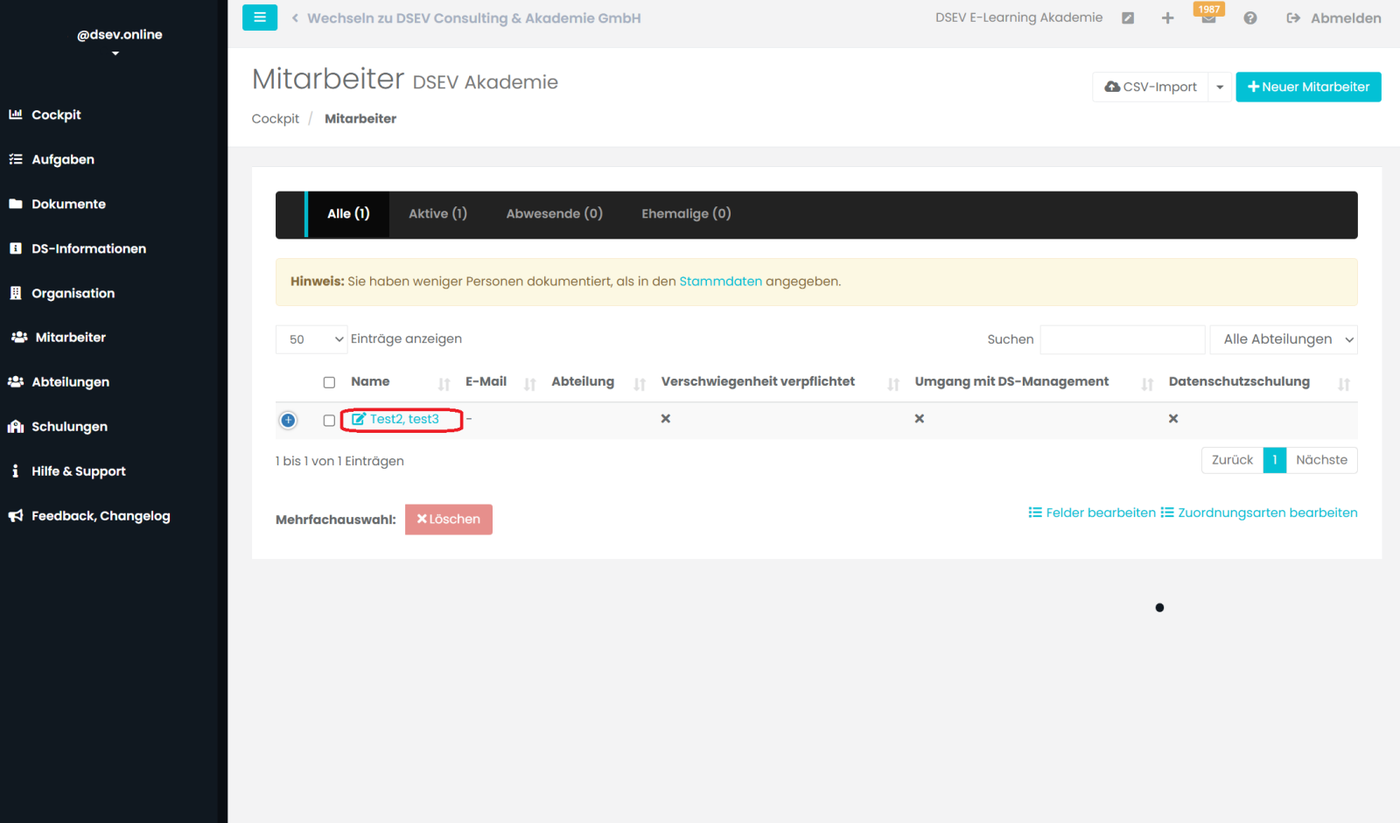Viewport: 1400px width, 823px height.
Task: Expand the CSV-Import dropdown arrow
Action: click(1219, 87)
